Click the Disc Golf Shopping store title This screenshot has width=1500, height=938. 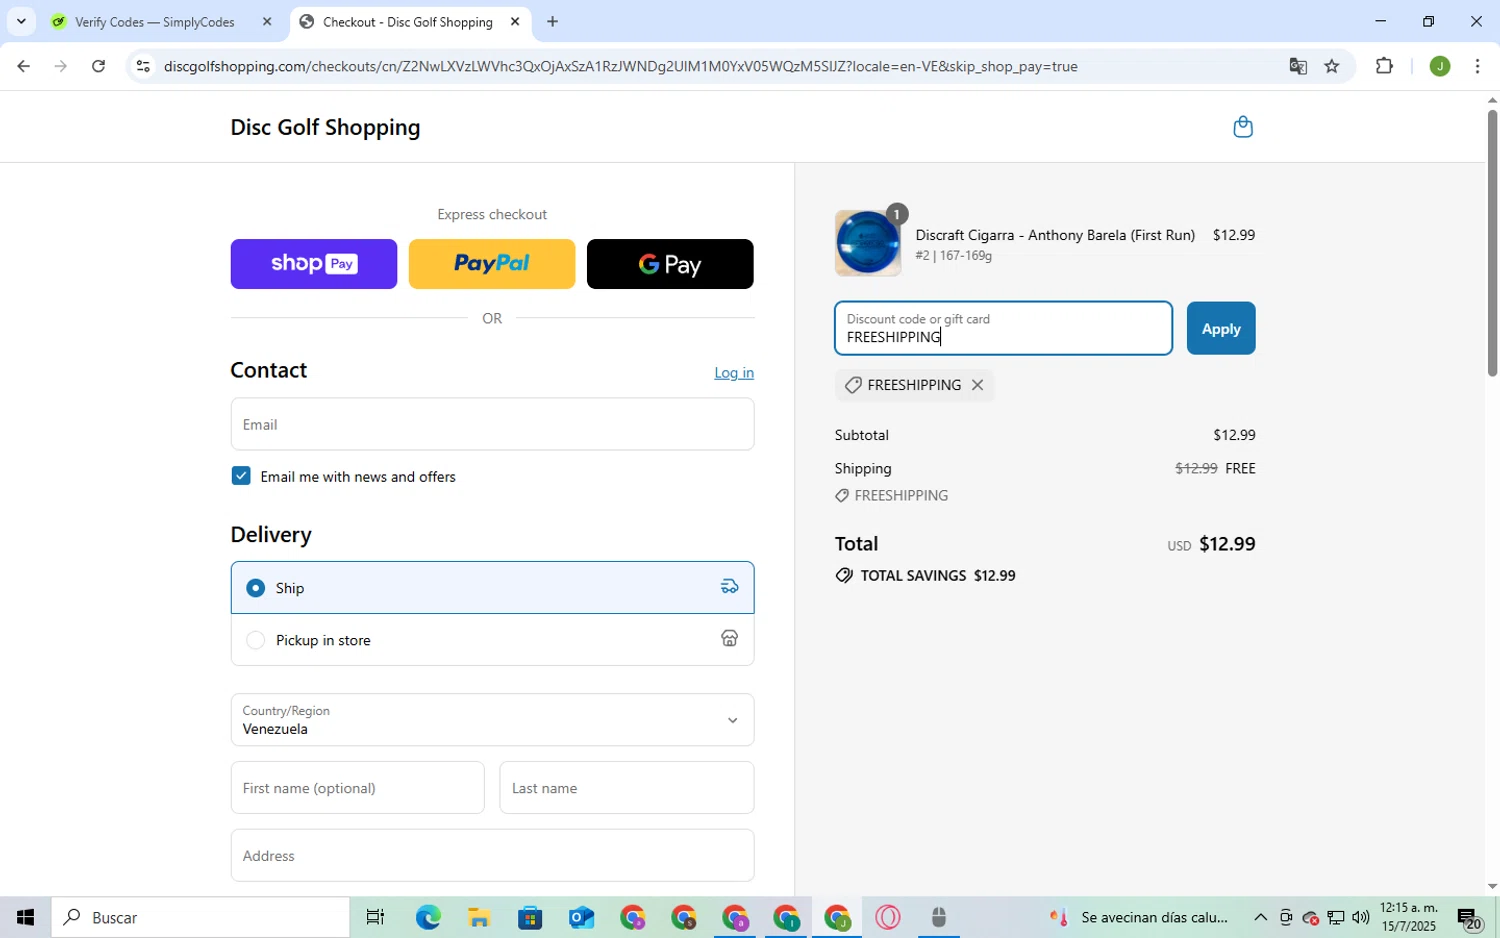point(325,127)
